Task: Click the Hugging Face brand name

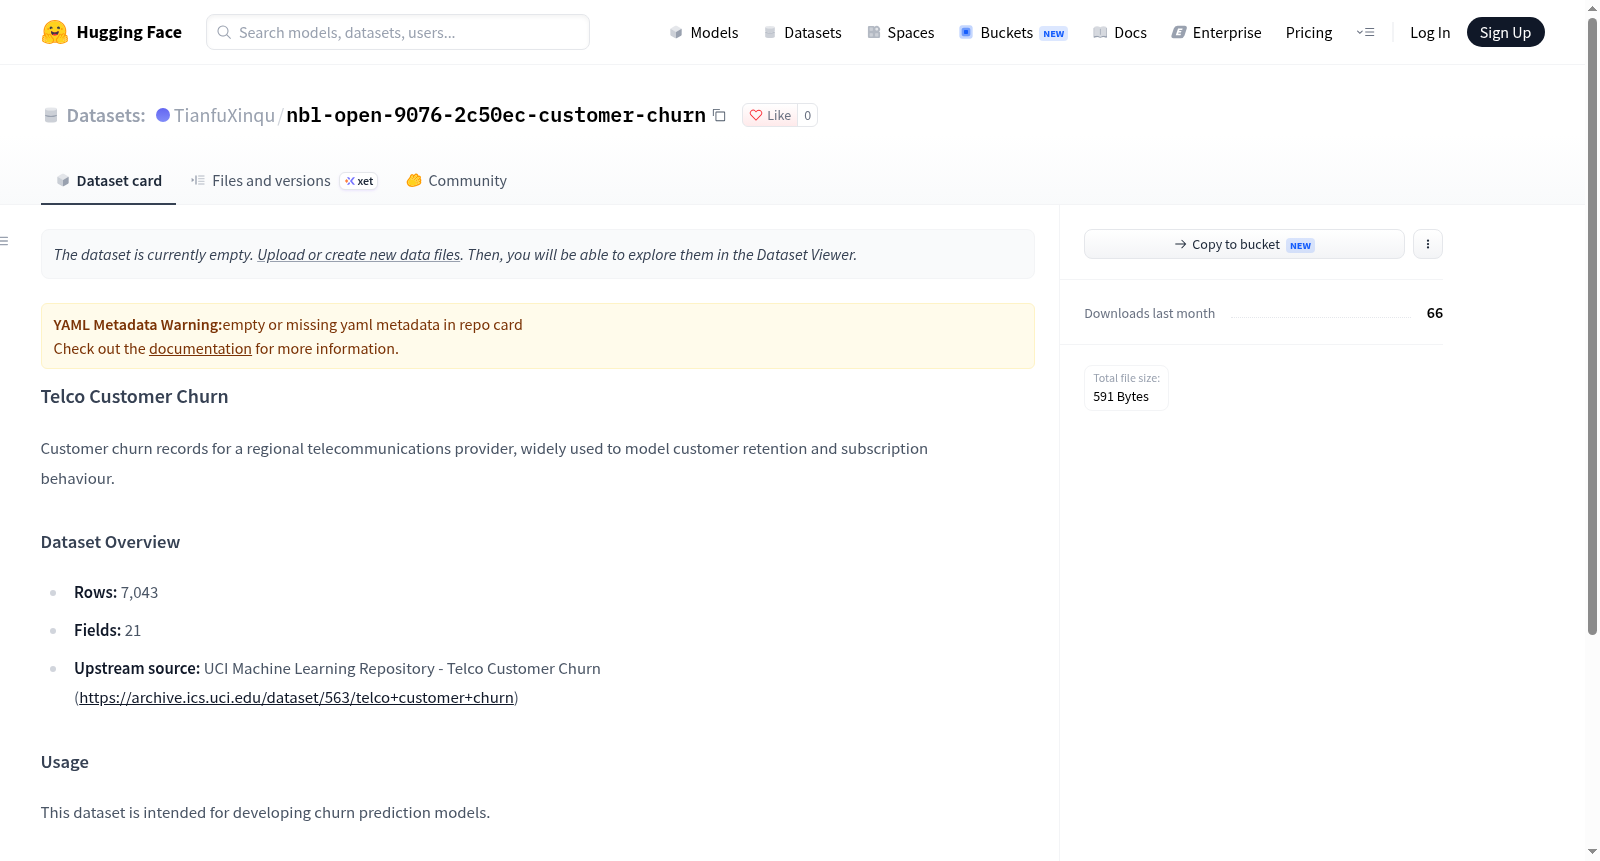Action: pos(129,32)
